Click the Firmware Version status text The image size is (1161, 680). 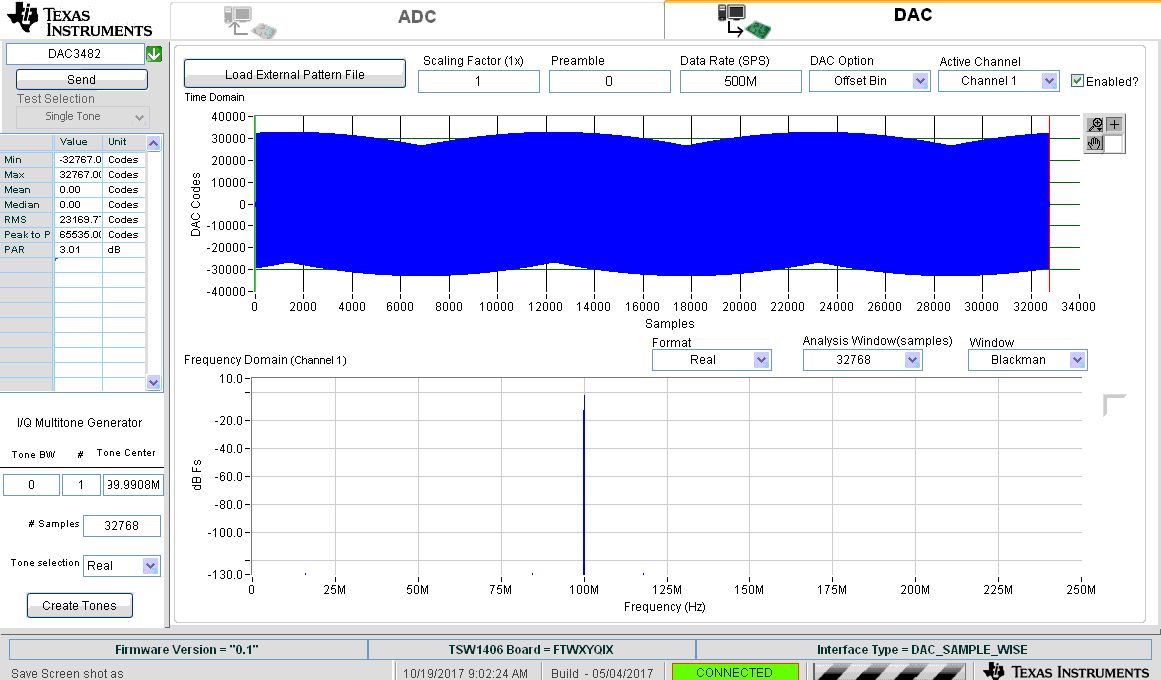point(187,650)
